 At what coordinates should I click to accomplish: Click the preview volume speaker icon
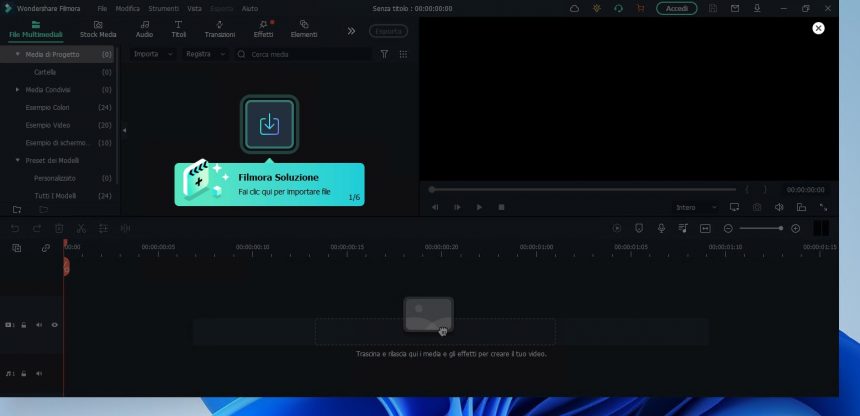[779, 207]
